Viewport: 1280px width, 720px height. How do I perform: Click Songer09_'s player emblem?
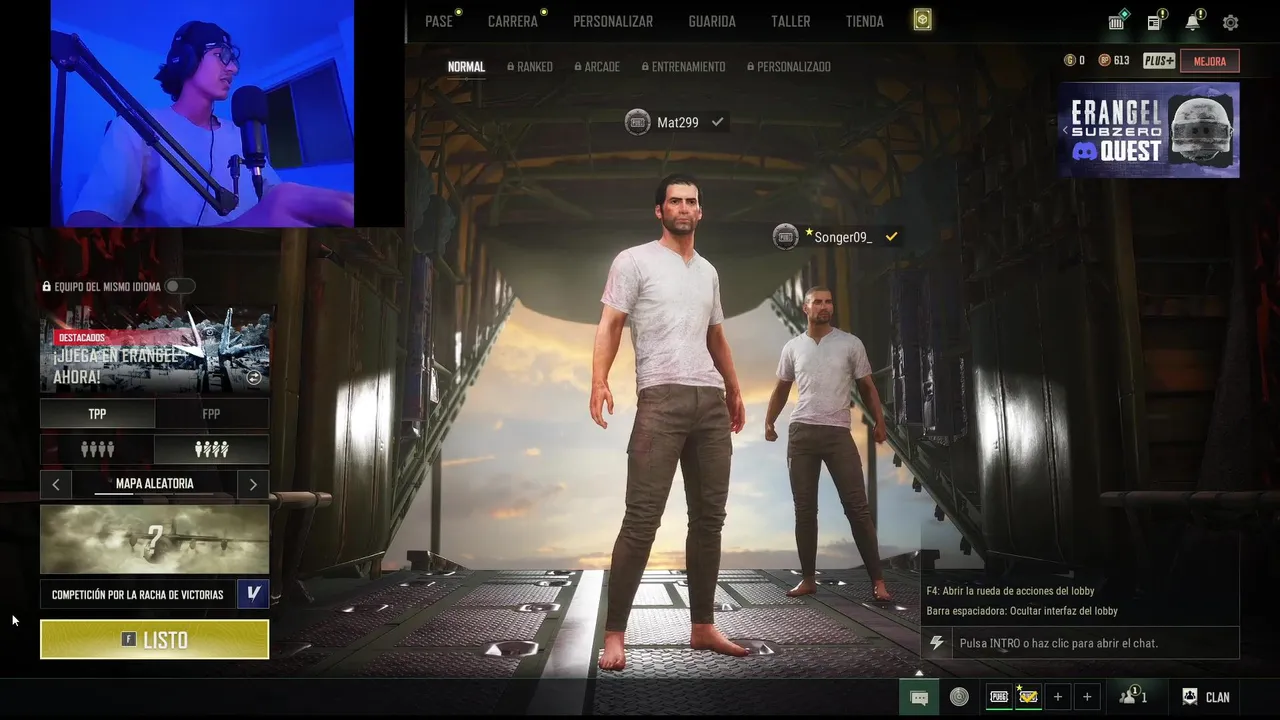[785, 237]
